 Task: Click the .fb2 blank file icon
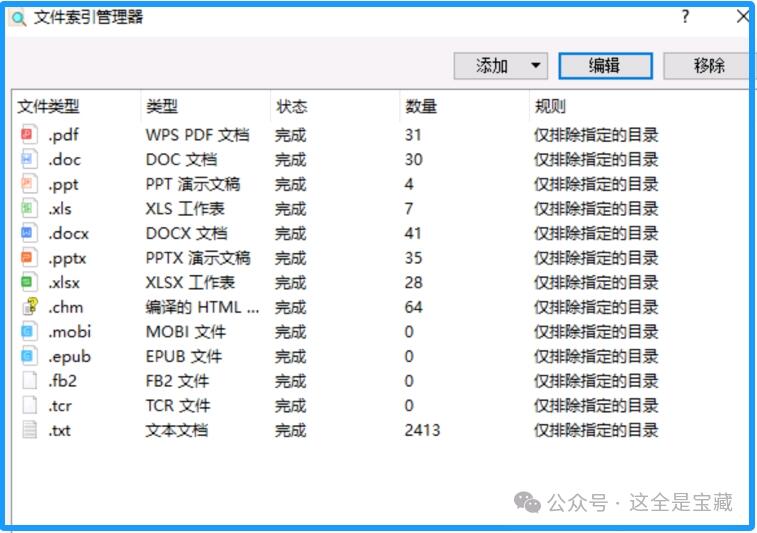29,380
